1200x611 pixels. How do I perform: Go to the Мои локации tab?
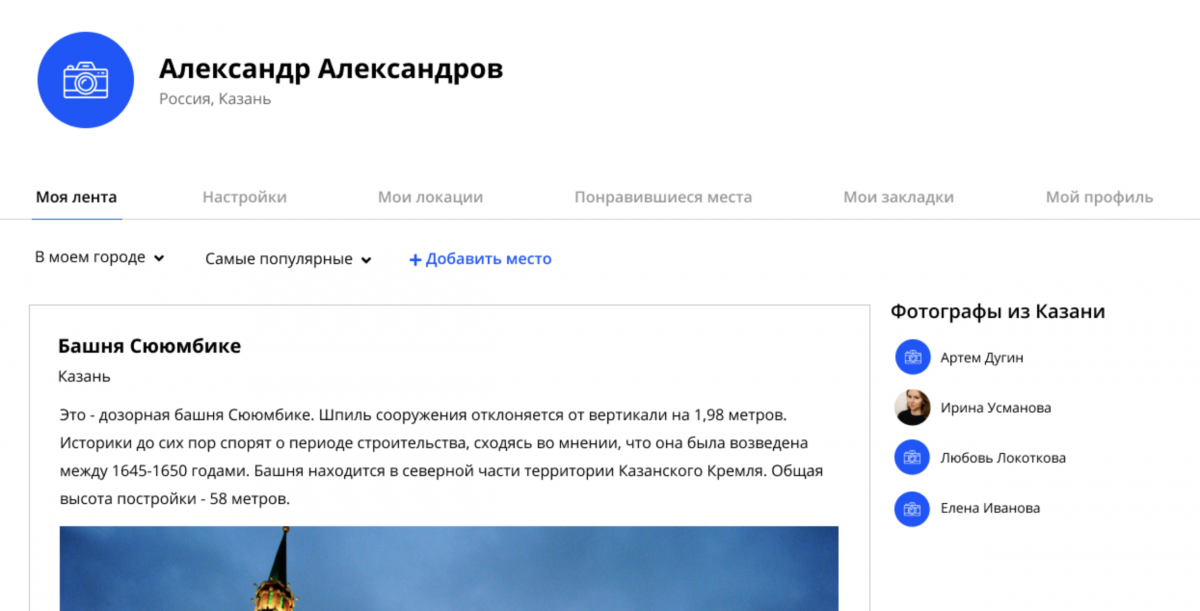(x=430, y=197)
